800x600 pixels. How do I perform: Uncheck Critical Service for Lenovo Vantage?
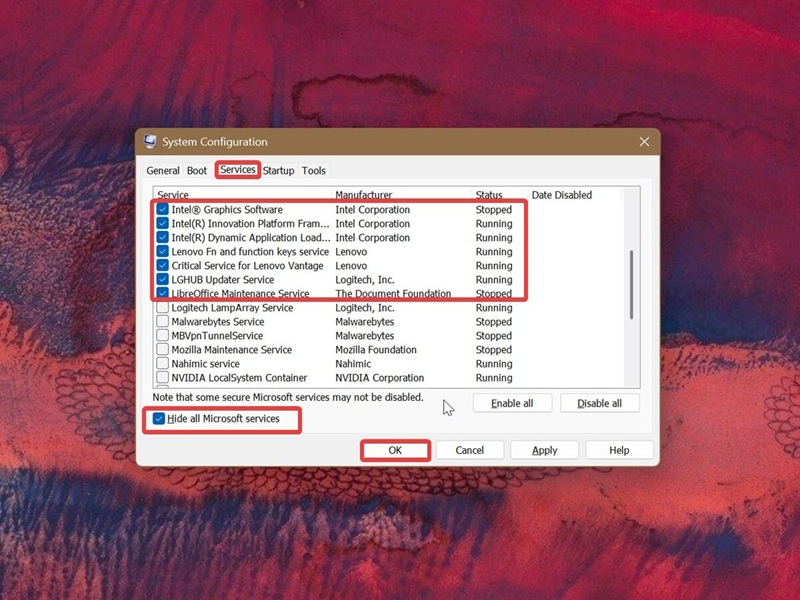pos(162,265)
